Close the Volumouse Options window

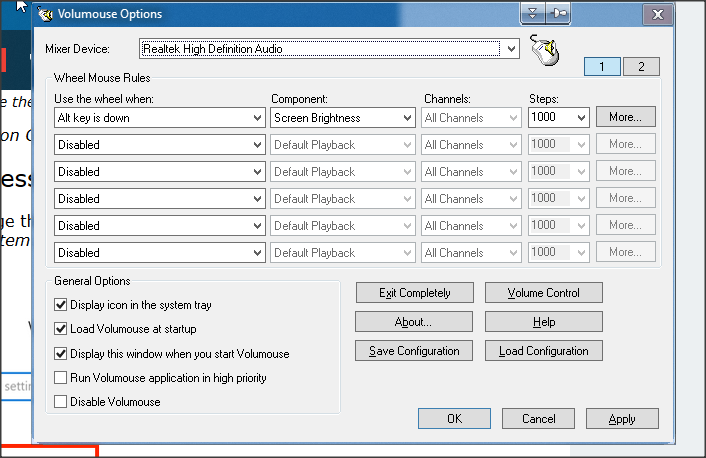pyautogui.click(x=657, y=14)
